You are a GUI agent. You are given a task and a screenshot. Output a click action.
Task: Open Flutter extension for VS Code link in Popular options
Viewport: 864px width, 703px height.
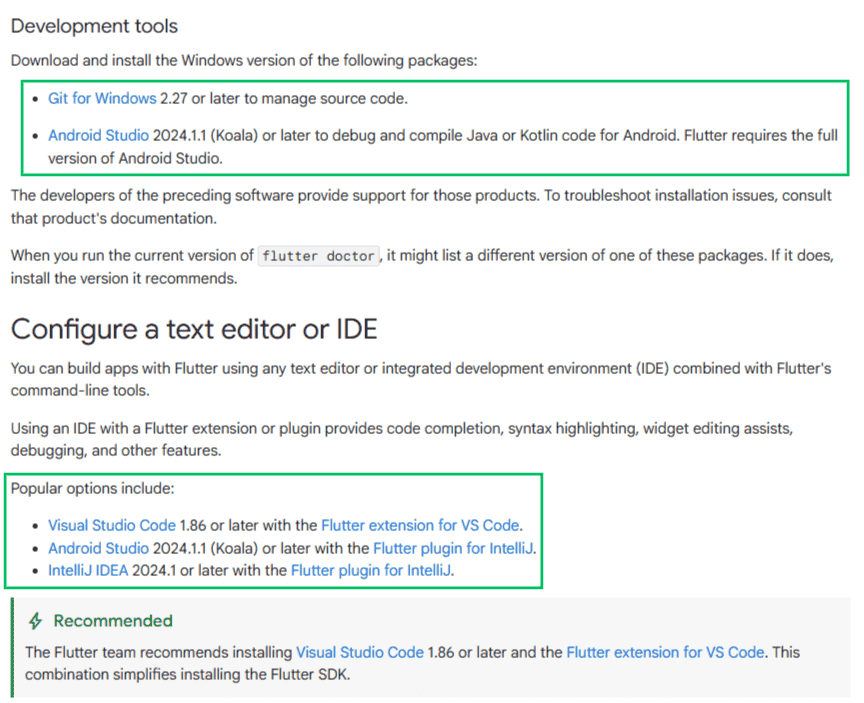(420, 526)
